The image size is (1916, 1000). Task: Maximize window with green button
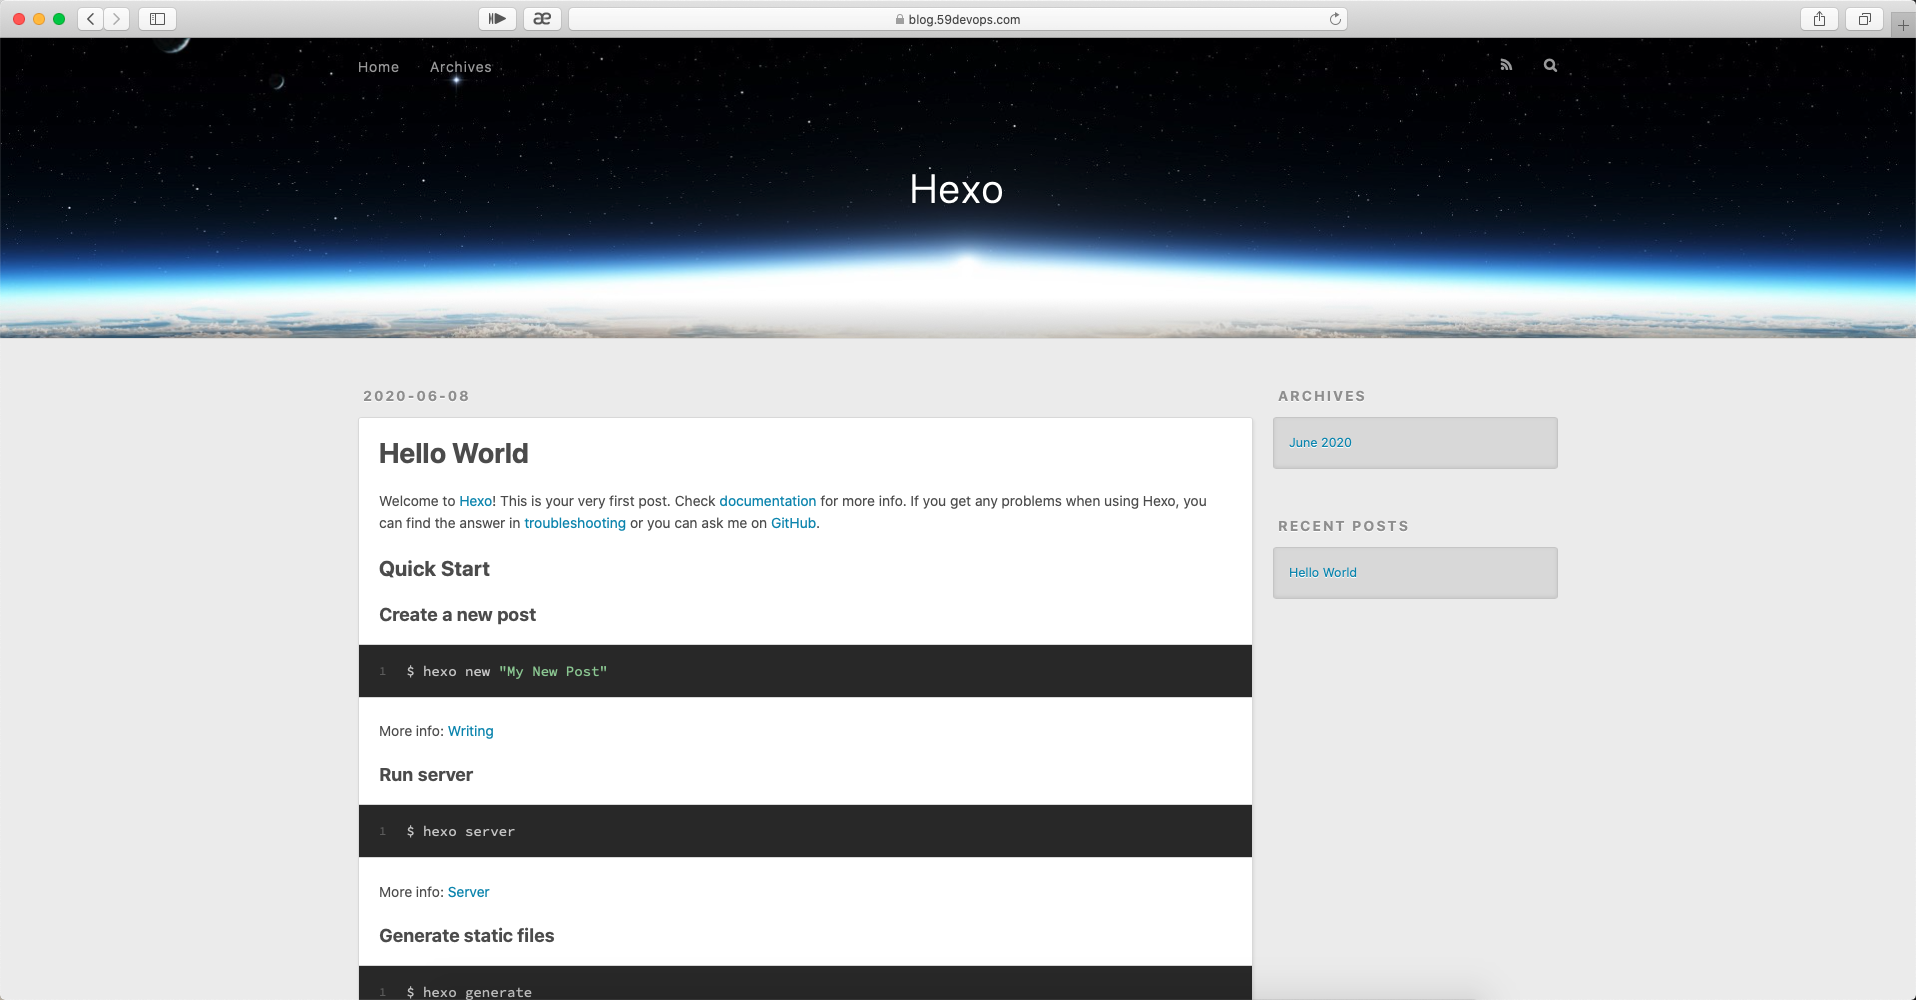59,19
